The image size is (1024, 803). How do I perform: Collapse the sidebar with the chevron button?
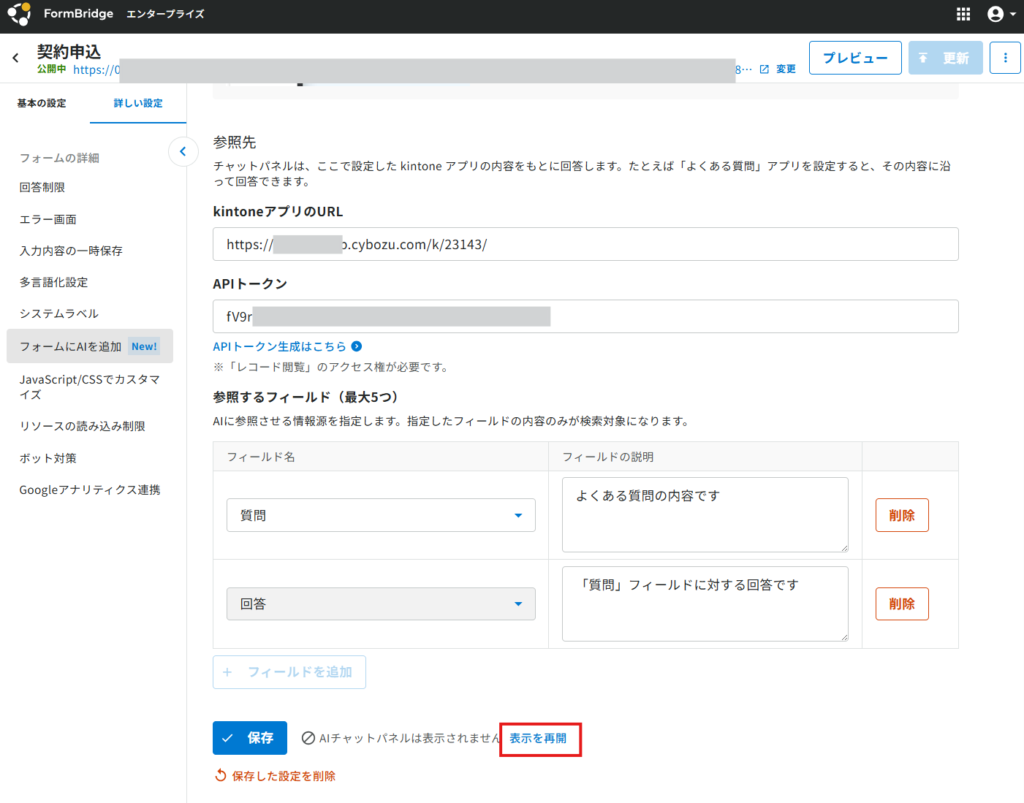click(x=183, y=151)
